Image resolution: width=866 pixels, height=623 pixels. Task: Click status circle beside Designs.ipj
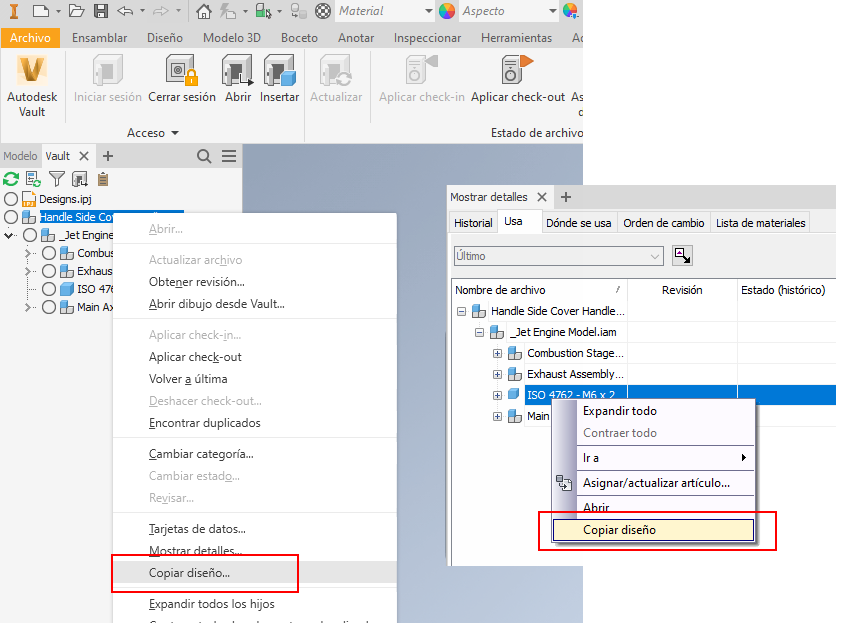click(x=10, y=199)
